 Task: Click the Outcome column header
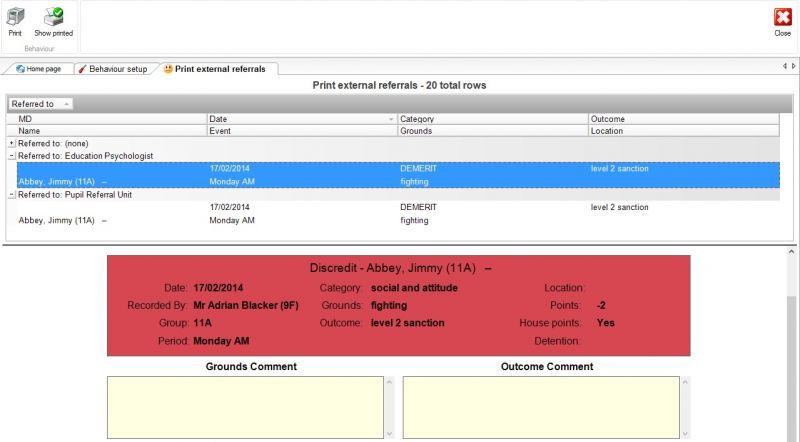(684, 119)
